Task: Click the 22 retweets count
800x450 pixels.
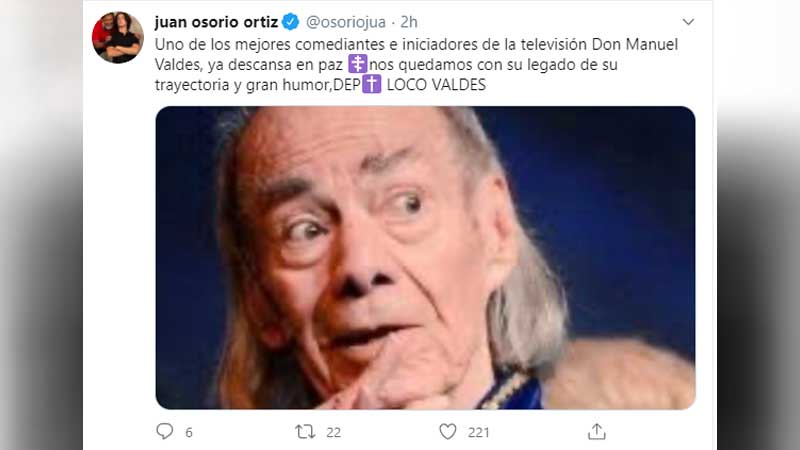Action: click(333, 433)
